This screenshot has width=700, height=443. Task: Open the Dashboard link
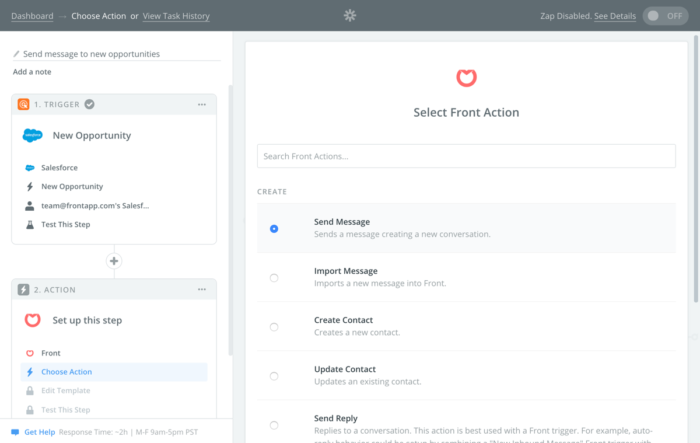point(32,16)
